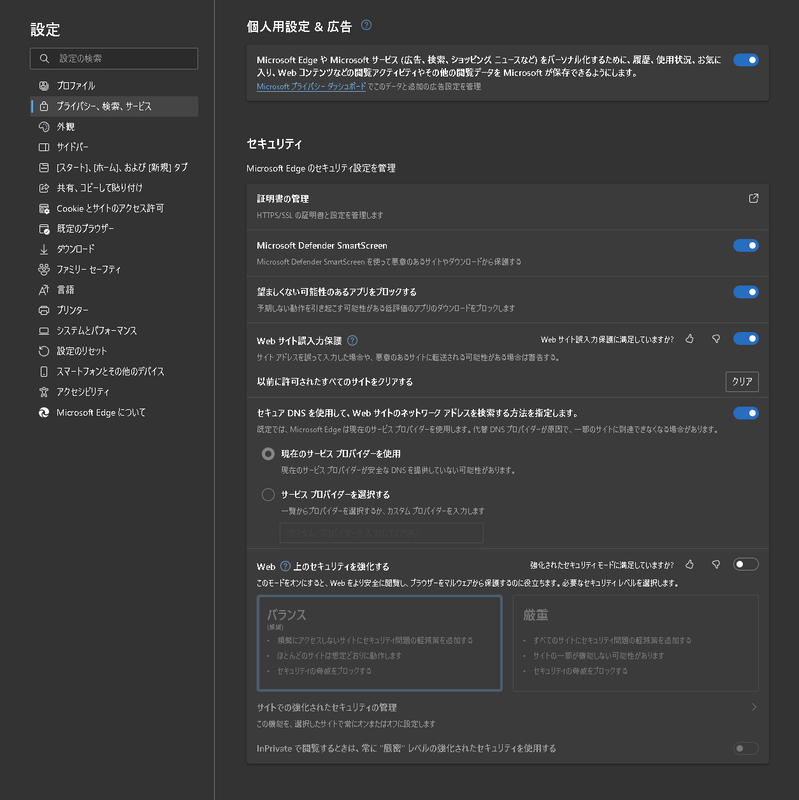The image size is (799, 800).
Task: Thumbs up for enhanced security mode feedback
Action: click(x=689, y=564)
